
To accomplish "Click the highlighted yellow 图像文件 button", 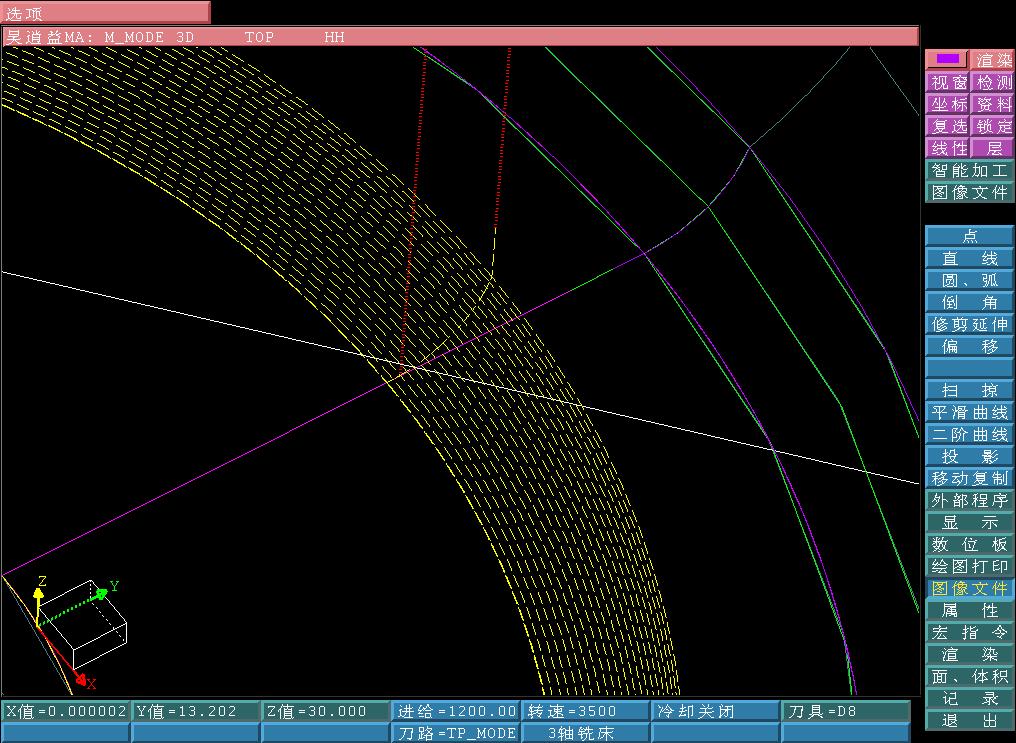I will click(x=969, y=588).
